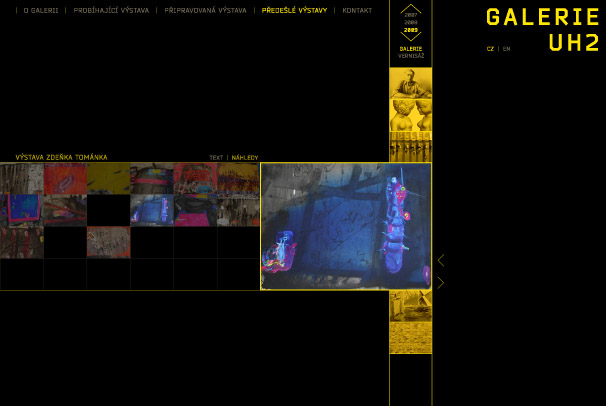606x406 pixels.
Task: Click the Galerie UH2 logo
Action: 543,29
